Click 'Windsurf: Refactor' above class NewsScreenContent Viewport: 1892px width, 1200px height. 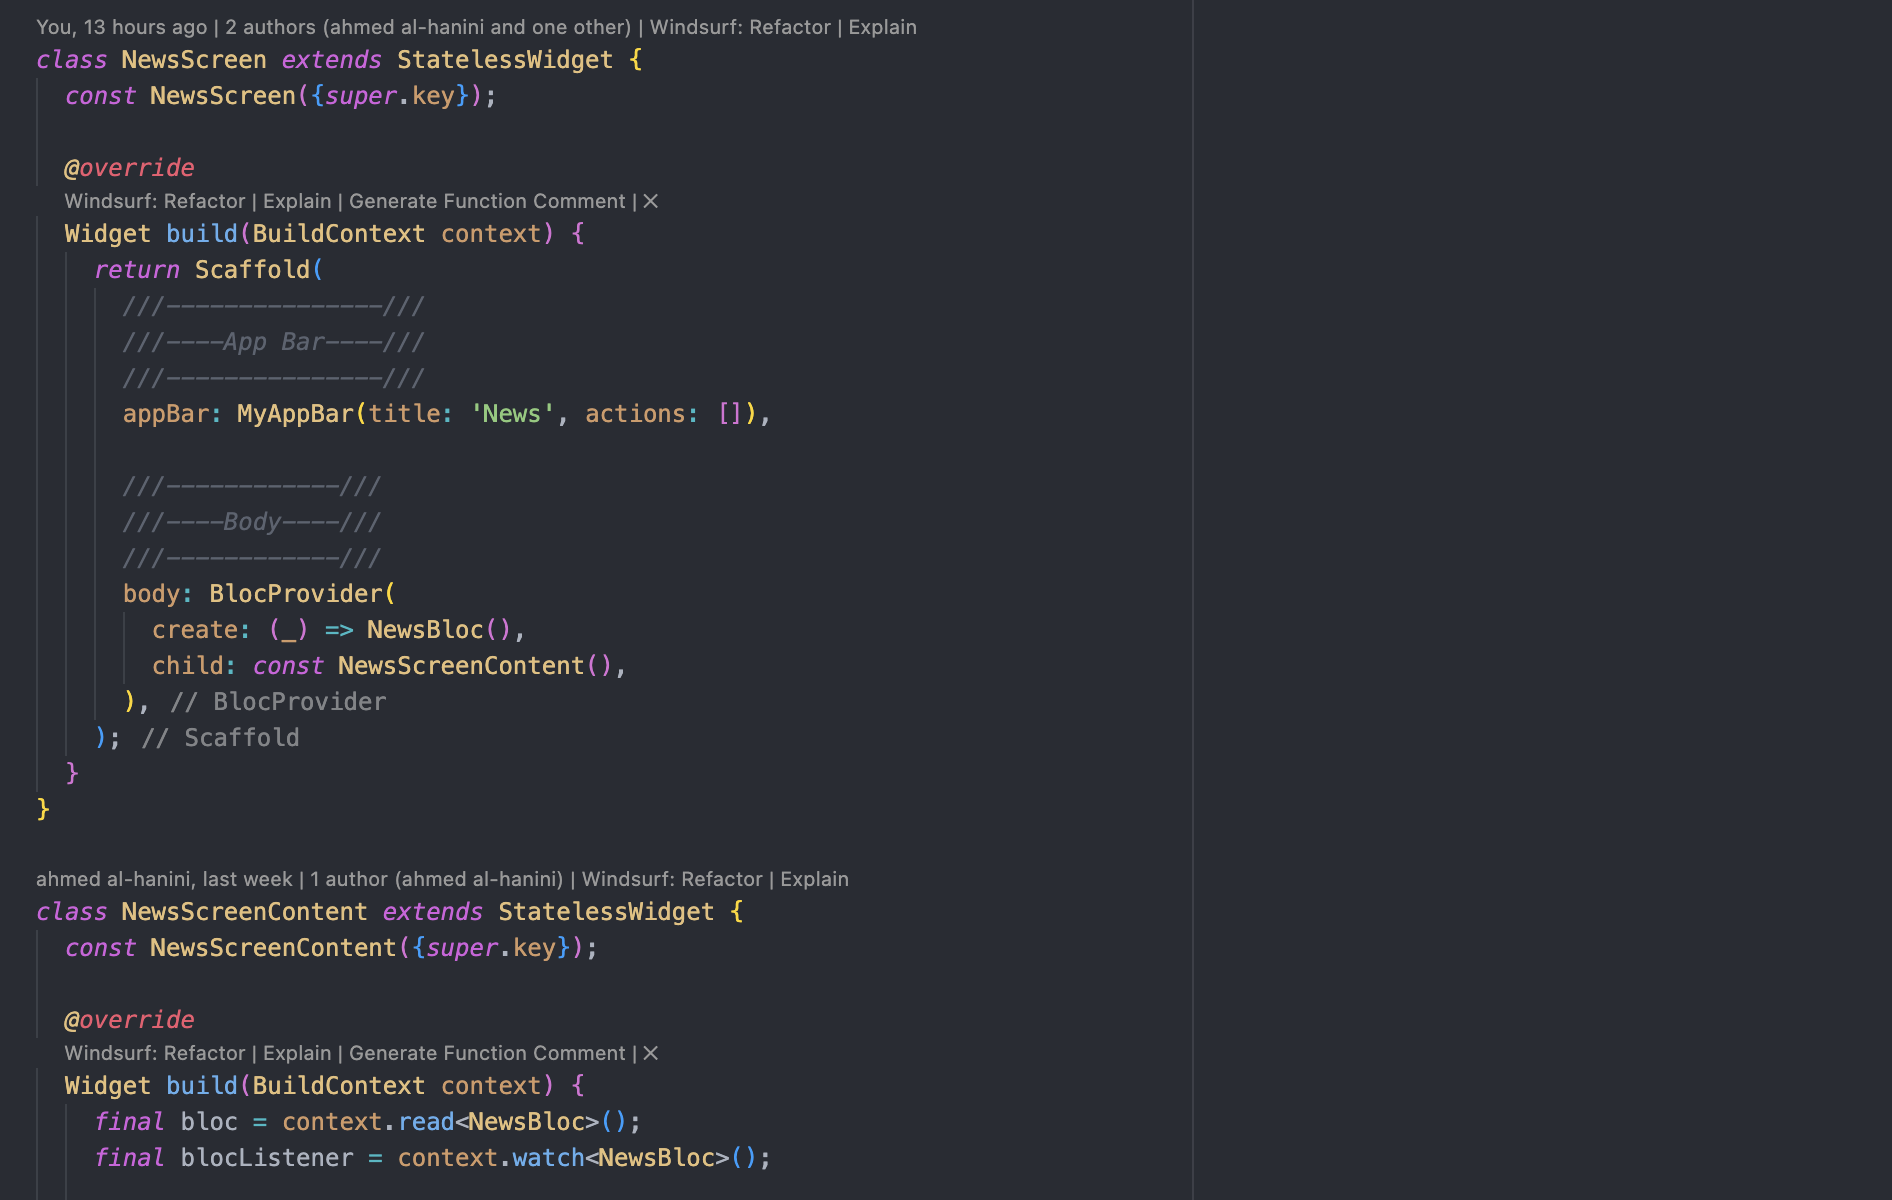(672, 879)
